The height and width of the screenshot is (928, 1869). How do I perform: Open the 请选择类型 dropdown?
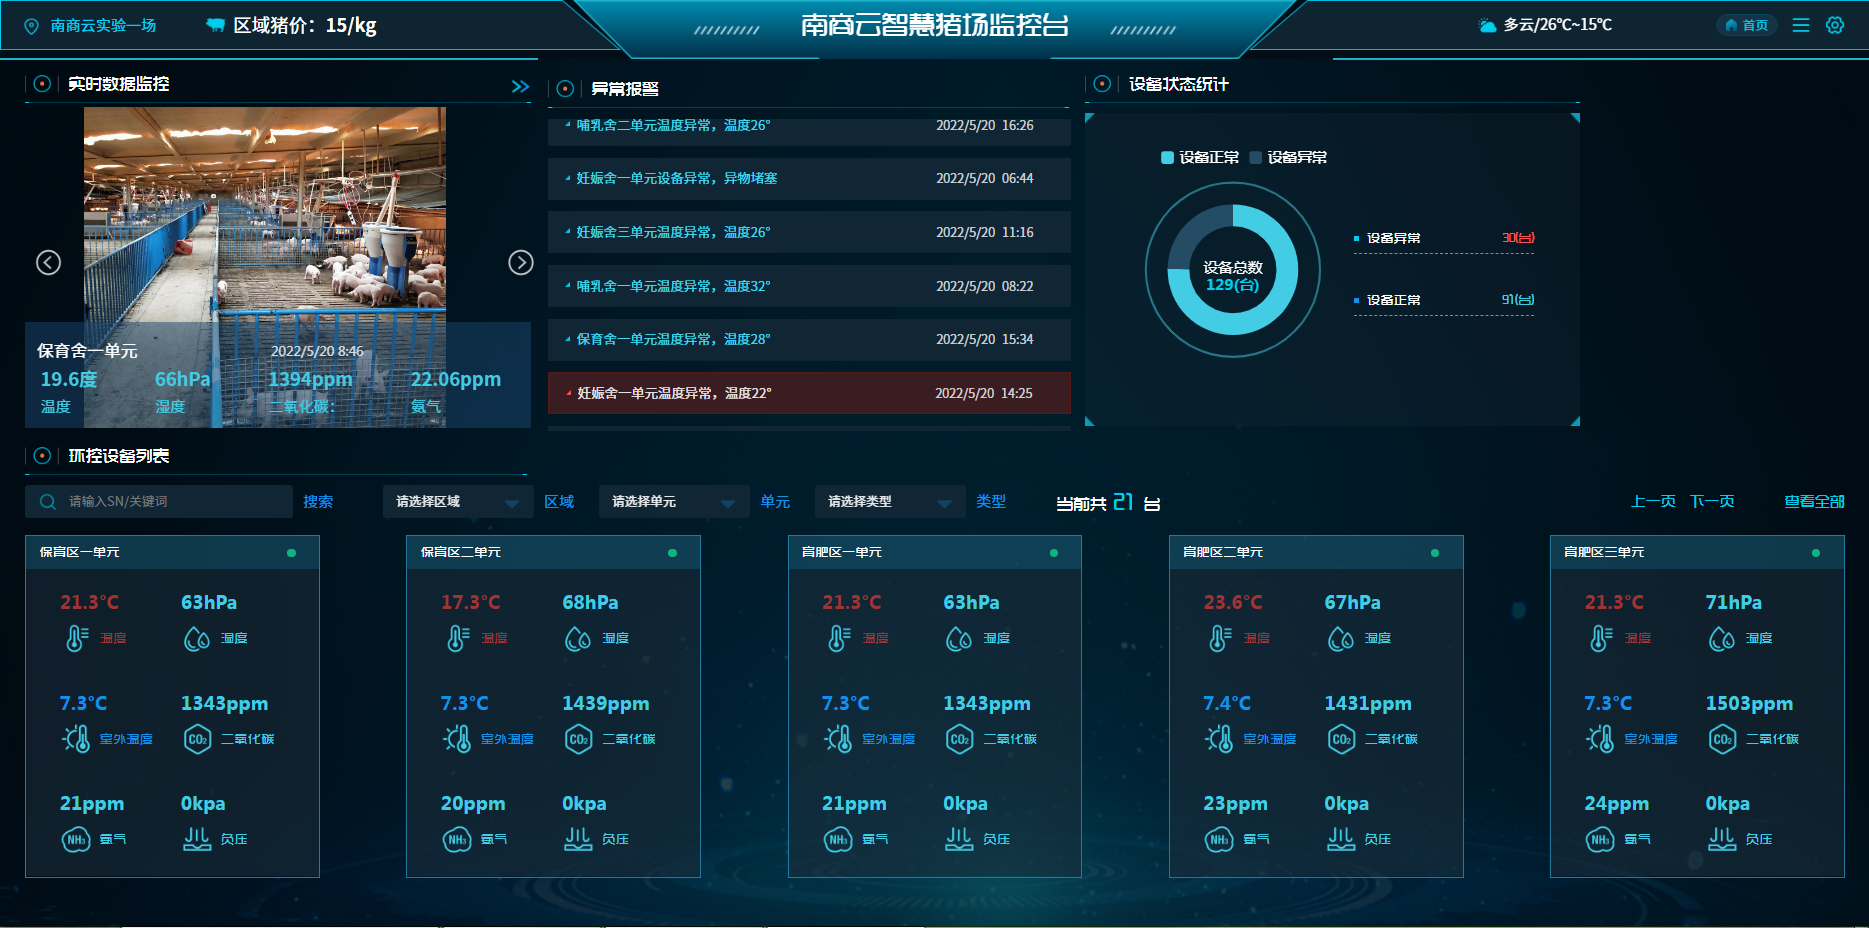[x=888, y=502]
